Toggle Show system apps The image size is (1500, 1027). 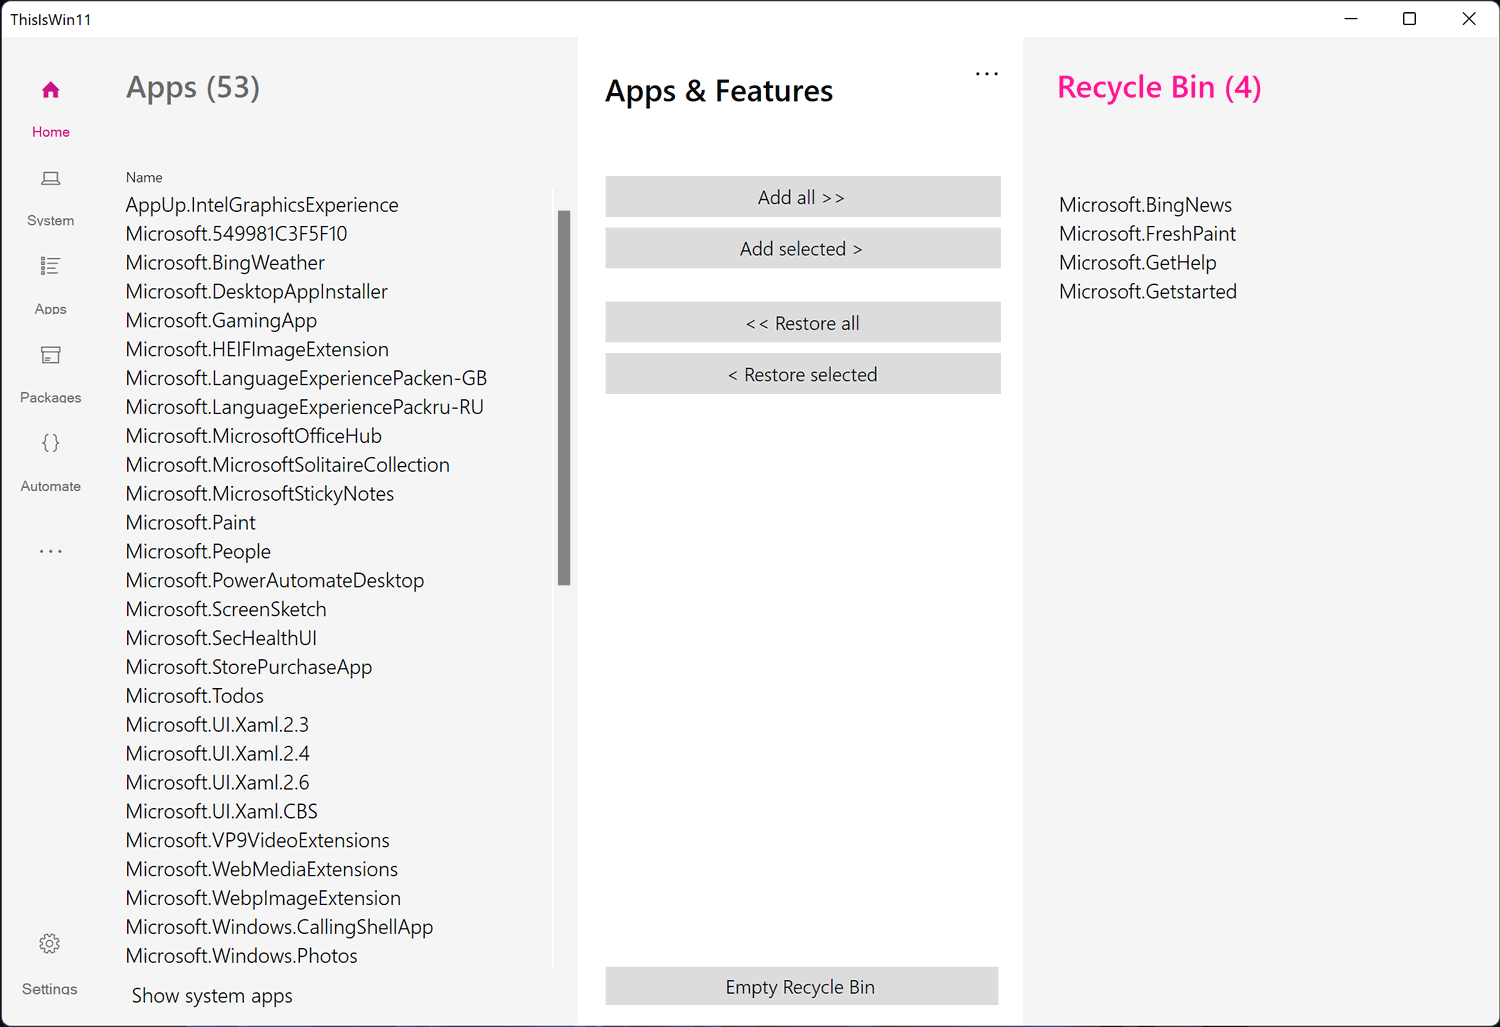212,996
